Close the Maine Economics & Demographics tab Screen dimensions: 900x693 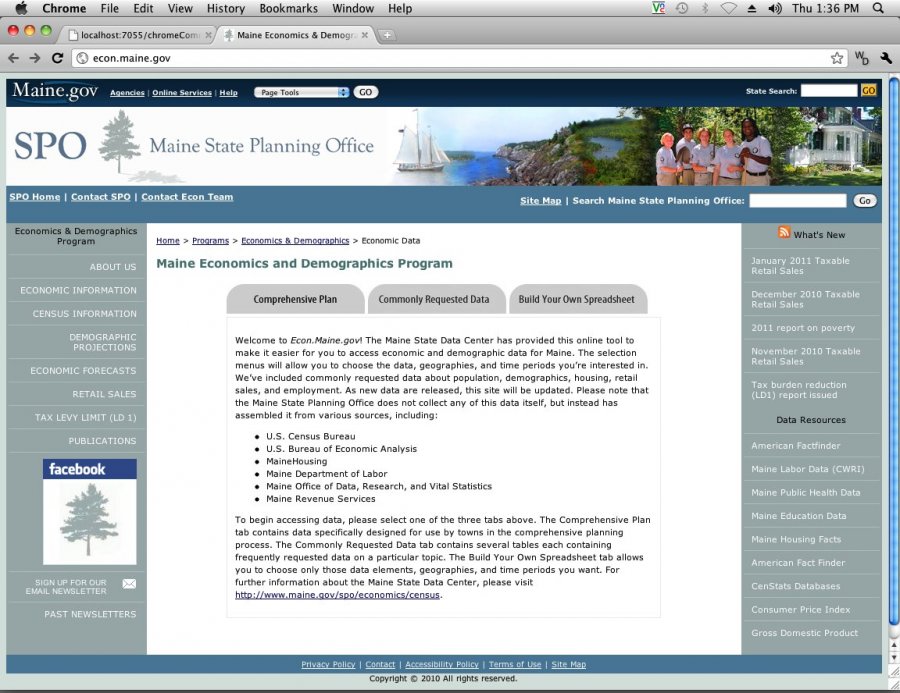click(364, 35)
